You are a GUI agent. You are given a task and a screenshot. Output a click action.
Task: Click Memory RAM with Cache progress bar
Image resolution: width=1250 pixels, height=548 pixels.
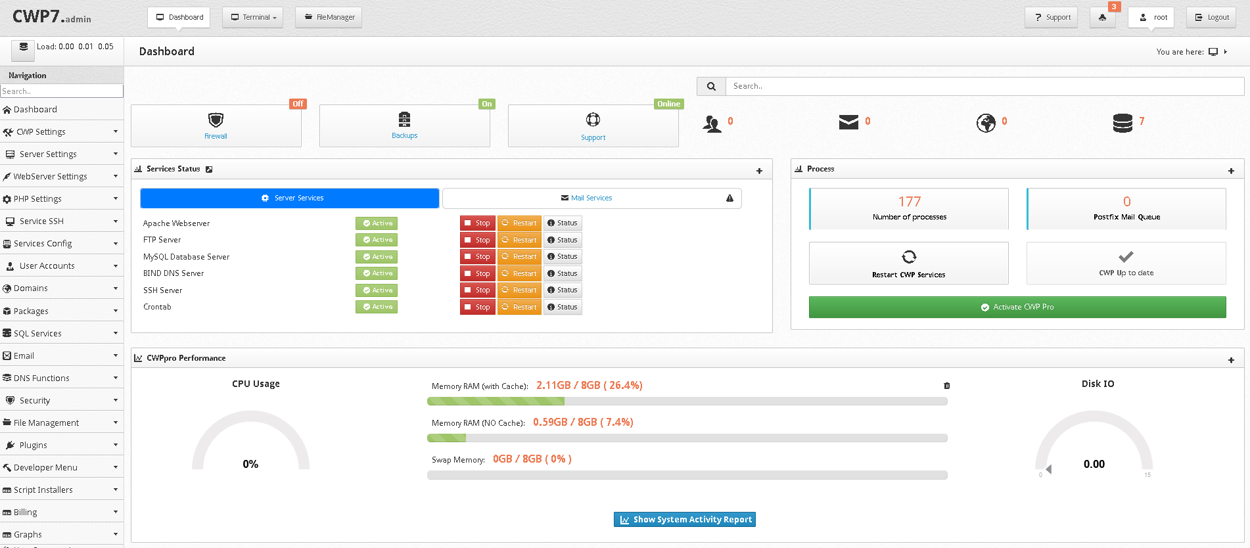click(687, 402)
